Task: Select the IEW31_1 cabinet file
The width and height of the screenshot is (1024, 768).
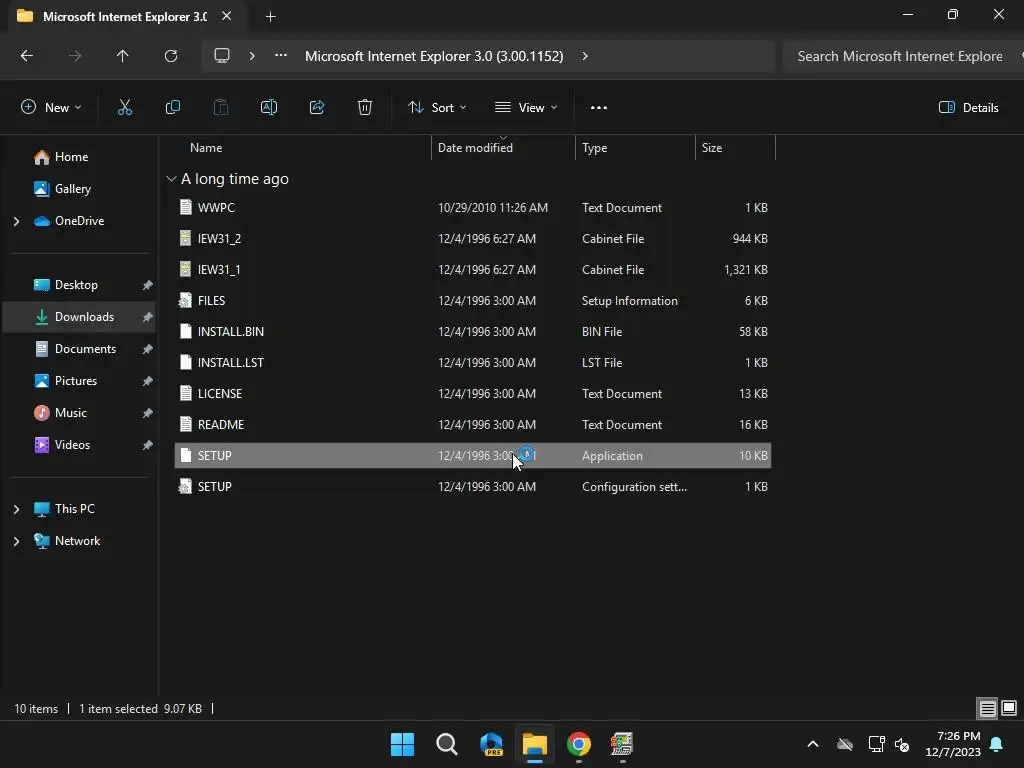Action: click(473, 270)
